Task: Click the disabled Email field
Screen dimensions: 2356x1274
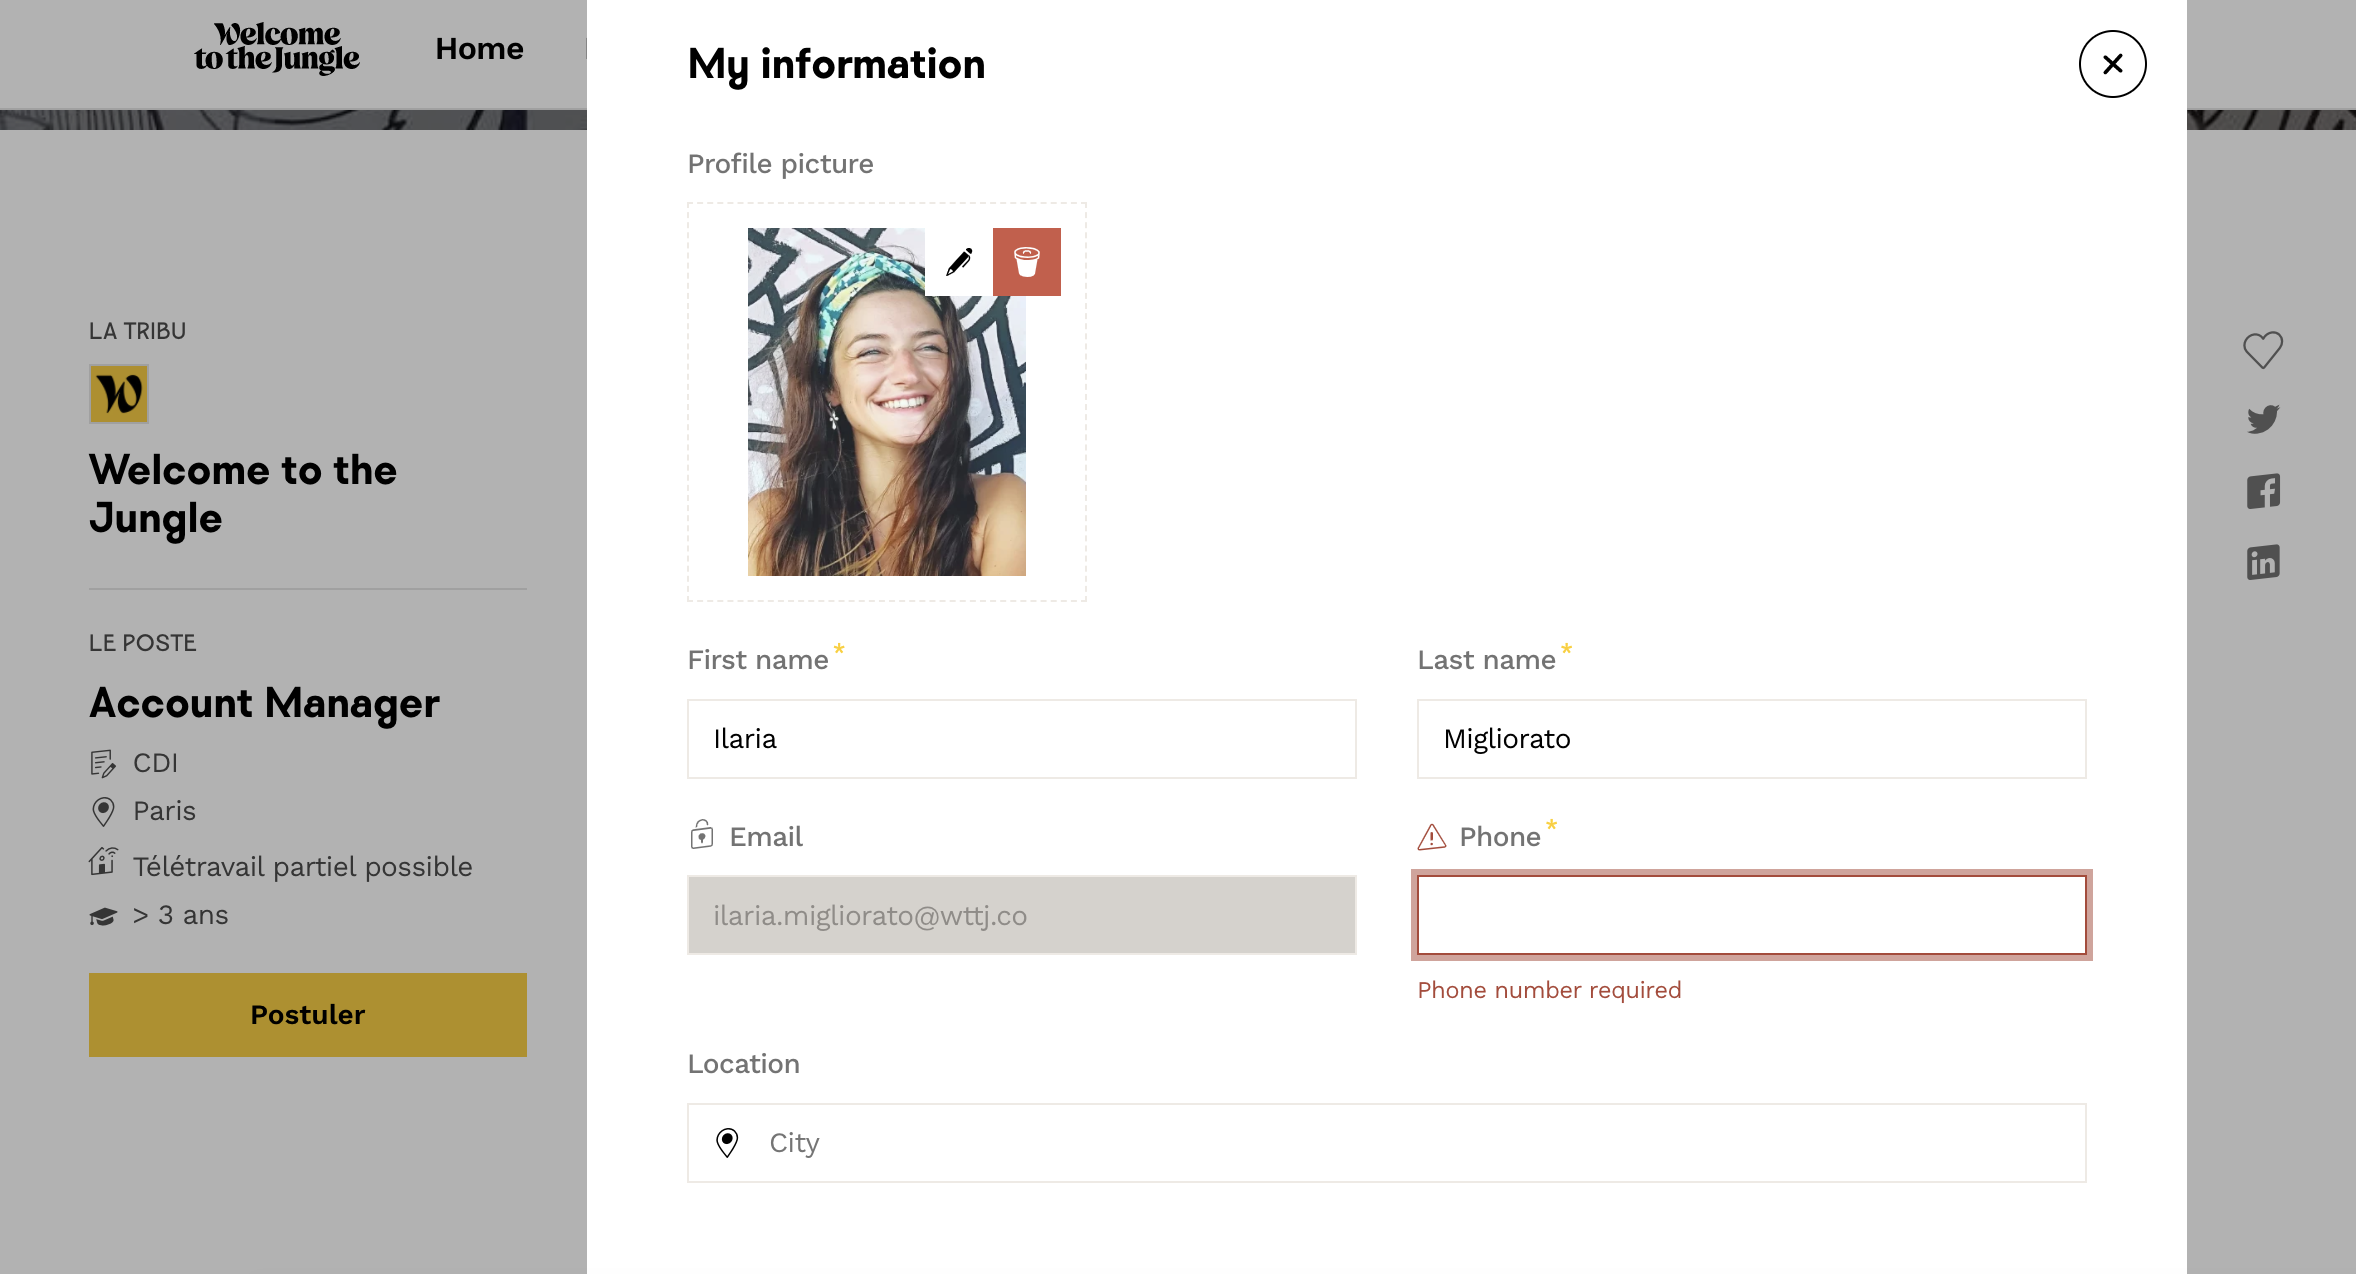Action: 1021,915
